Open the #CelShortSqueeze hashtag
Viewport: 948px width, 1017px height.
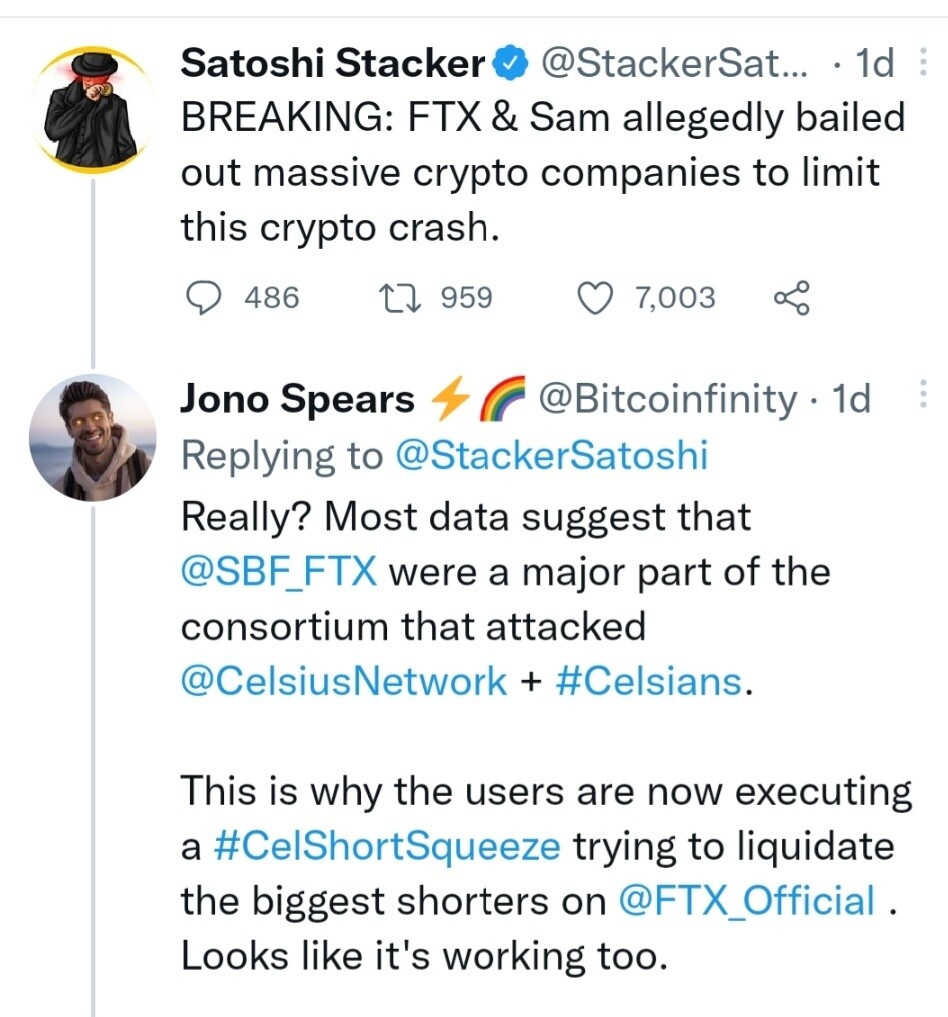pyautogui.click(x=386, y=847)
